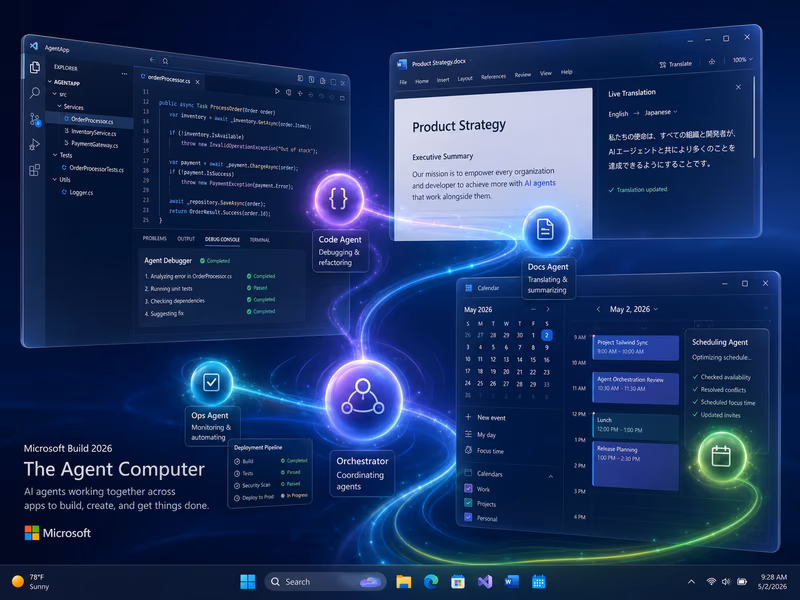Click the Orchestrator agent orb
Viewport: 800px width, 600px height.
click(x=363, y=399)
